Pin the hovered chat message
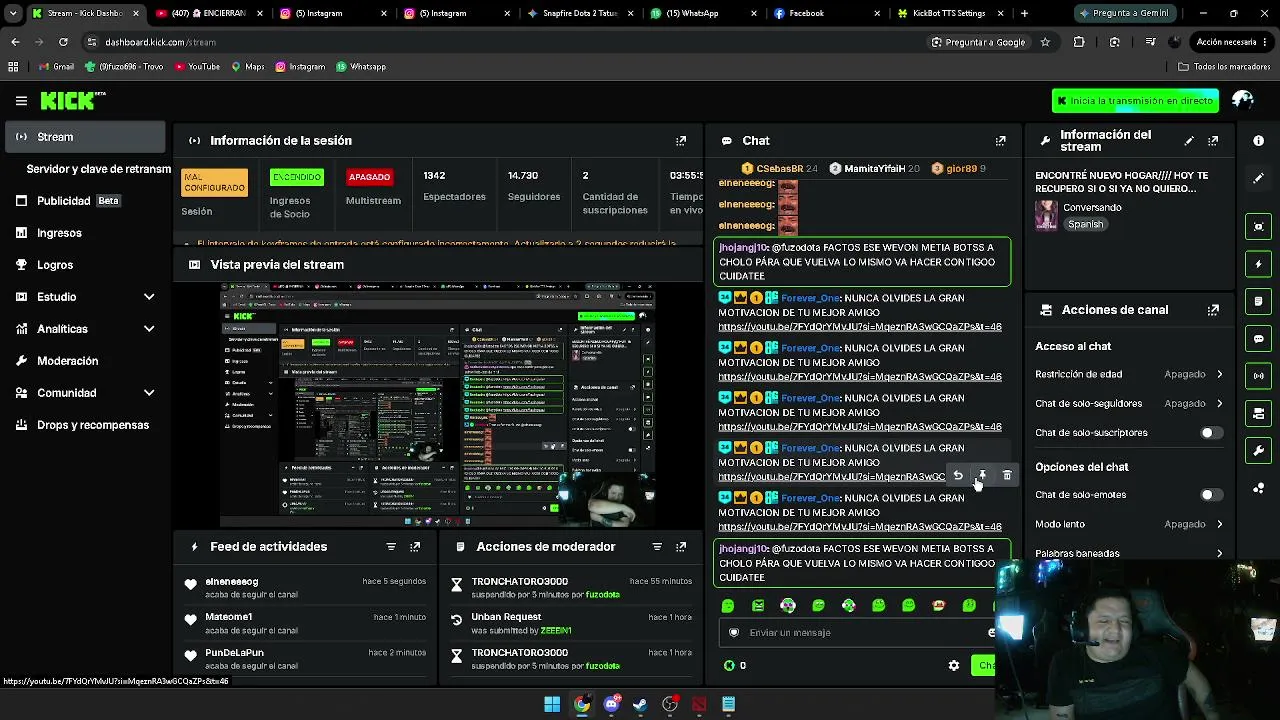This screenshot has width=1280, height=720. click(982, 476)
